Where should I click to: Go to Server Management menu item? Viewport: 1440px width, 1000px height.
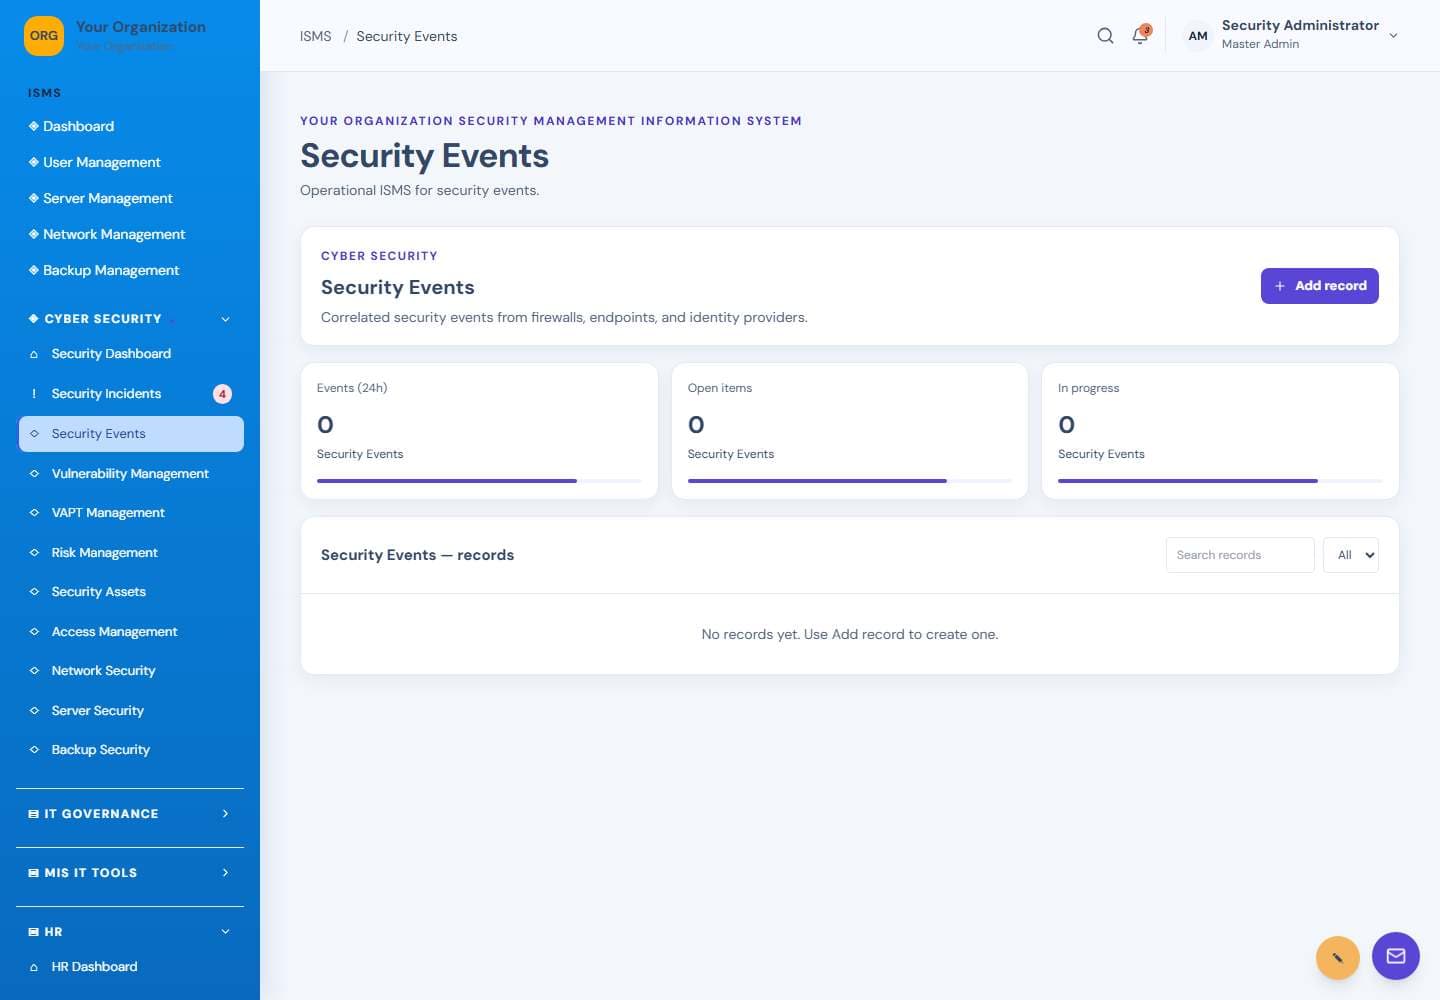point(108,198)
